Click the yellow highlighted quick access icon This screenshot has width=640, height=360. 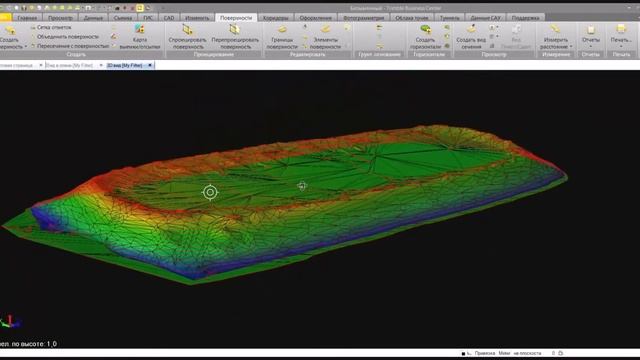(140, 8)
